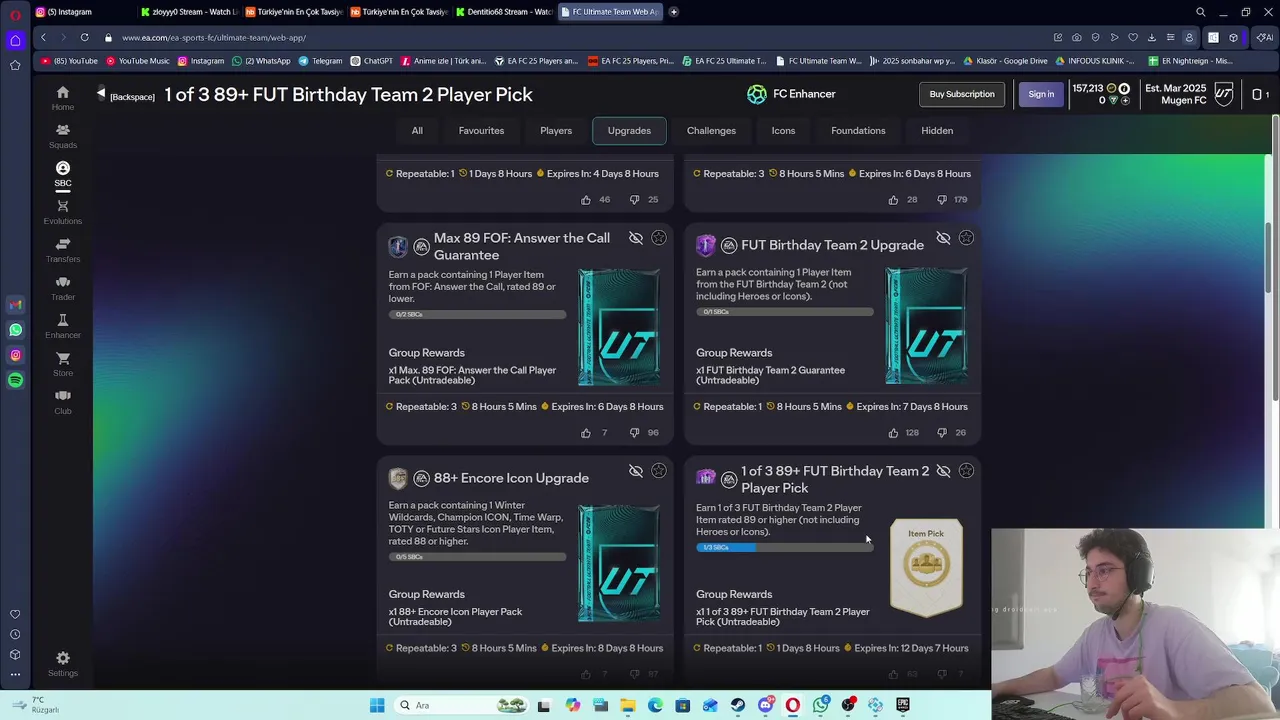Open Home in the FC sidebar
Viewport: 1280px width, 720px height.
[x=62, y=98]
